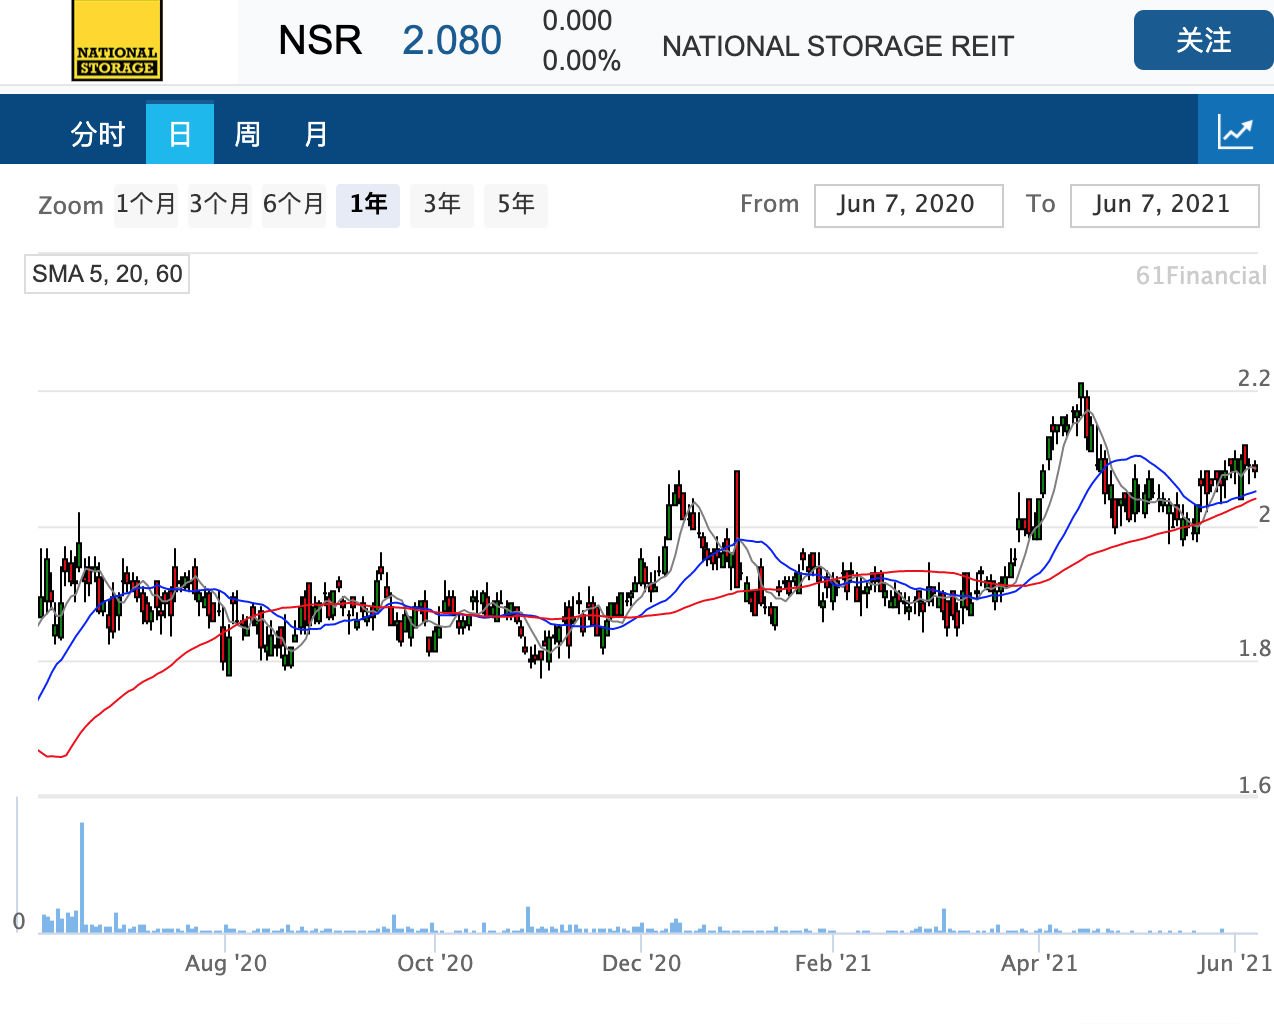Switch to the 分时 intraday tab
Image resolution: width=1274 pixels, height=1024 pixels.
[97, 134]
